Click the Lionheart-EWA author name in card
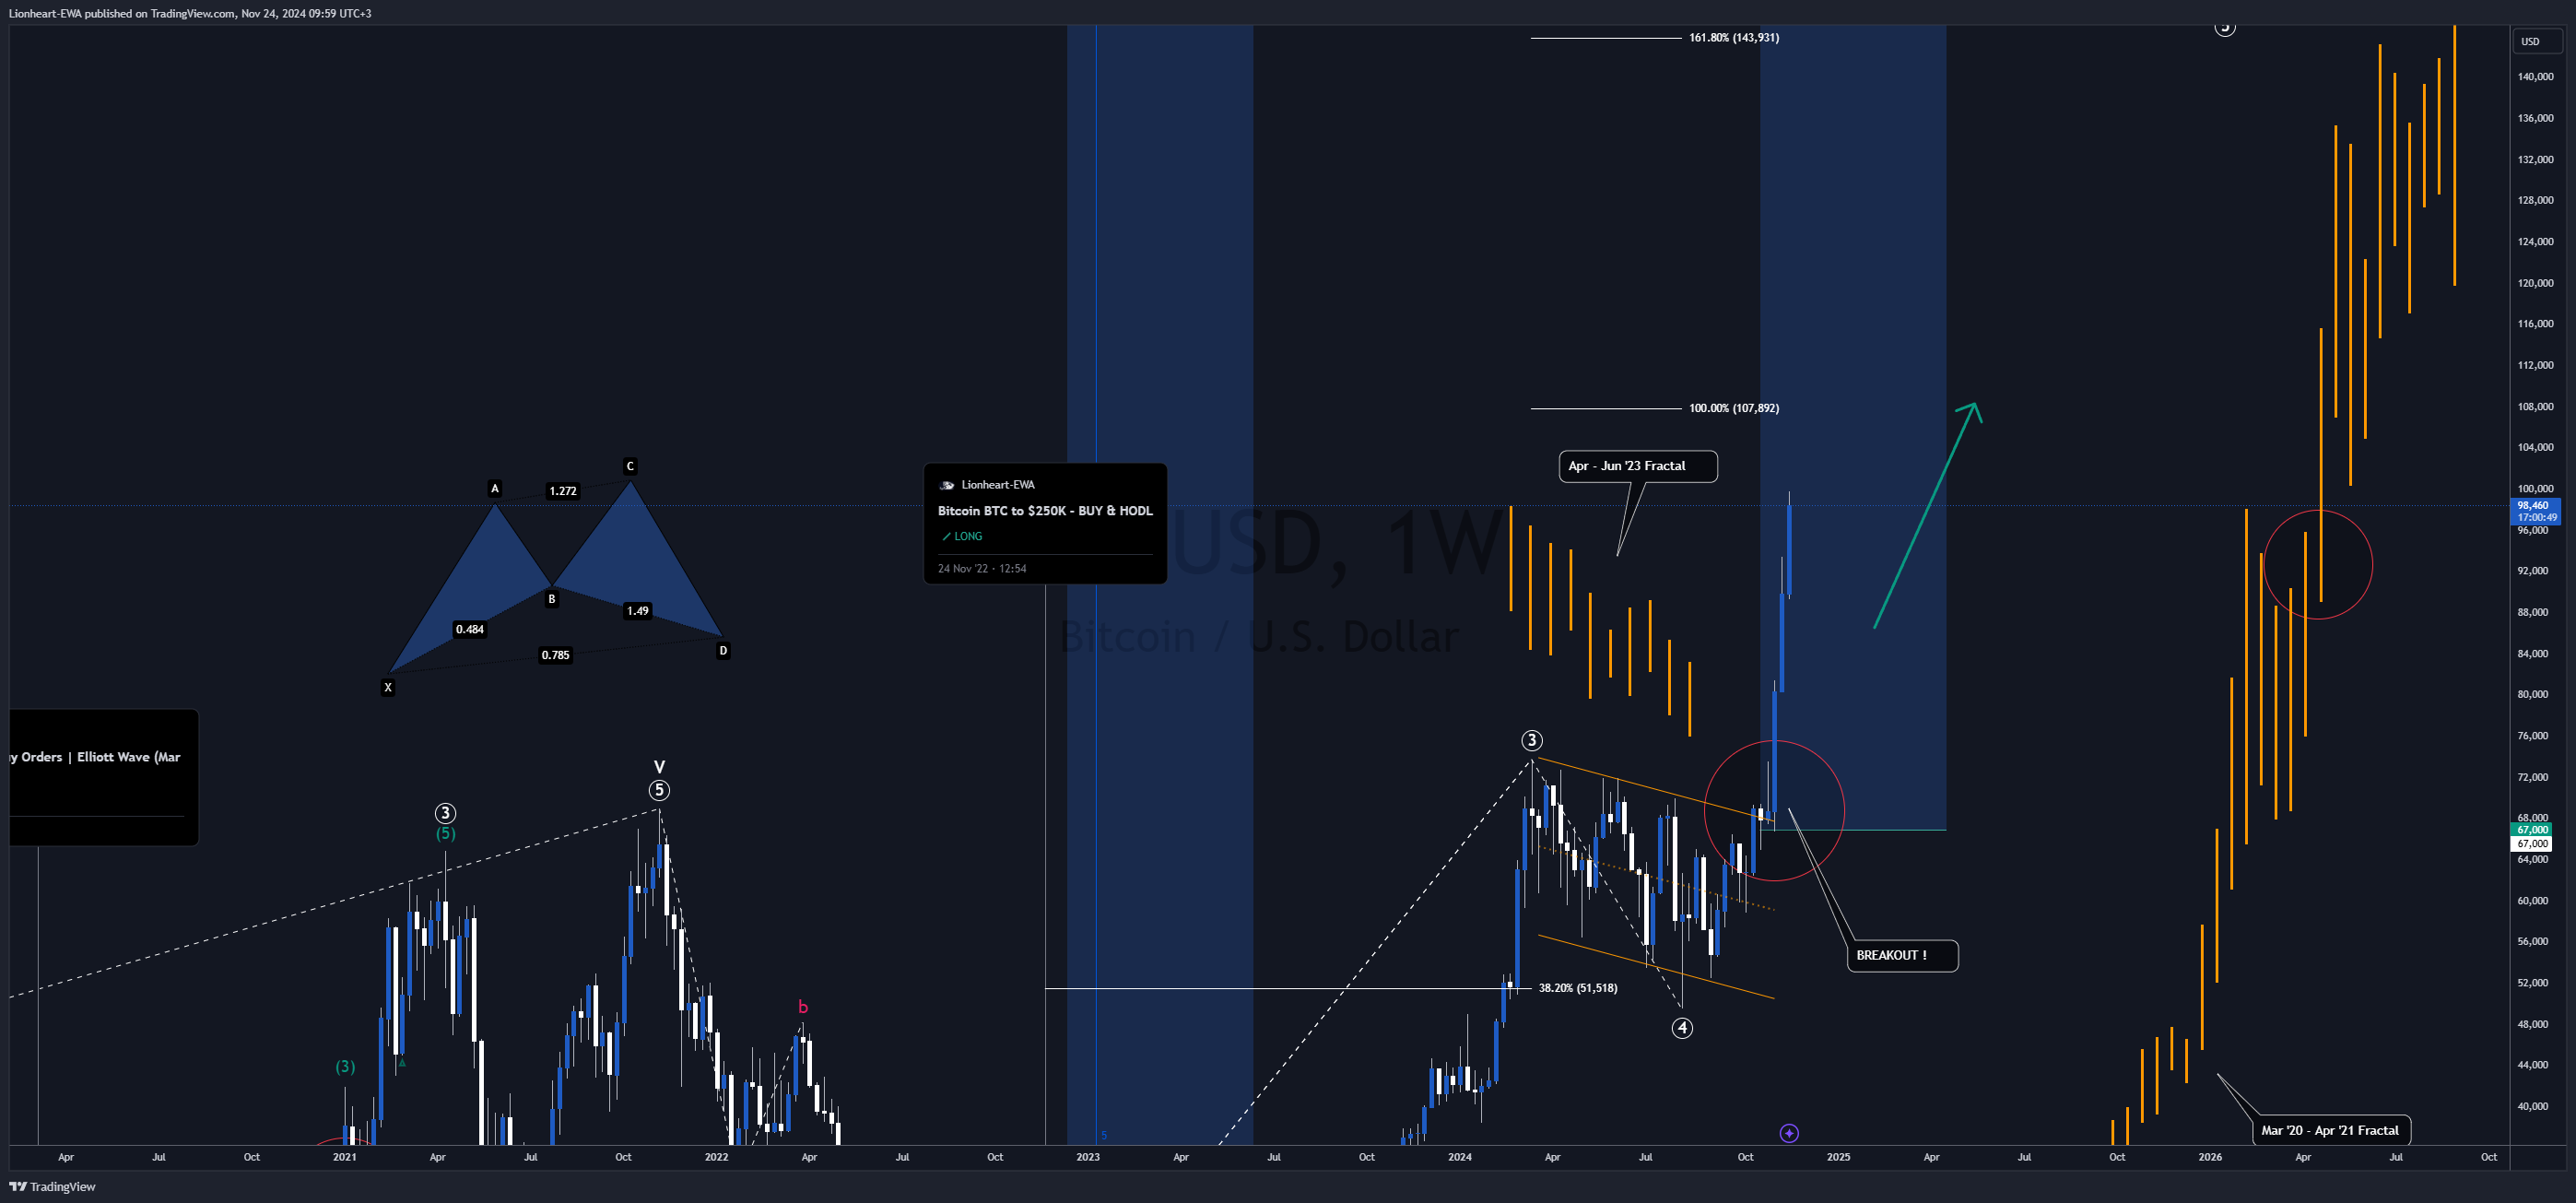Image resolution: width=2576 pixels, height=1203 pixels. coord(998,485)
